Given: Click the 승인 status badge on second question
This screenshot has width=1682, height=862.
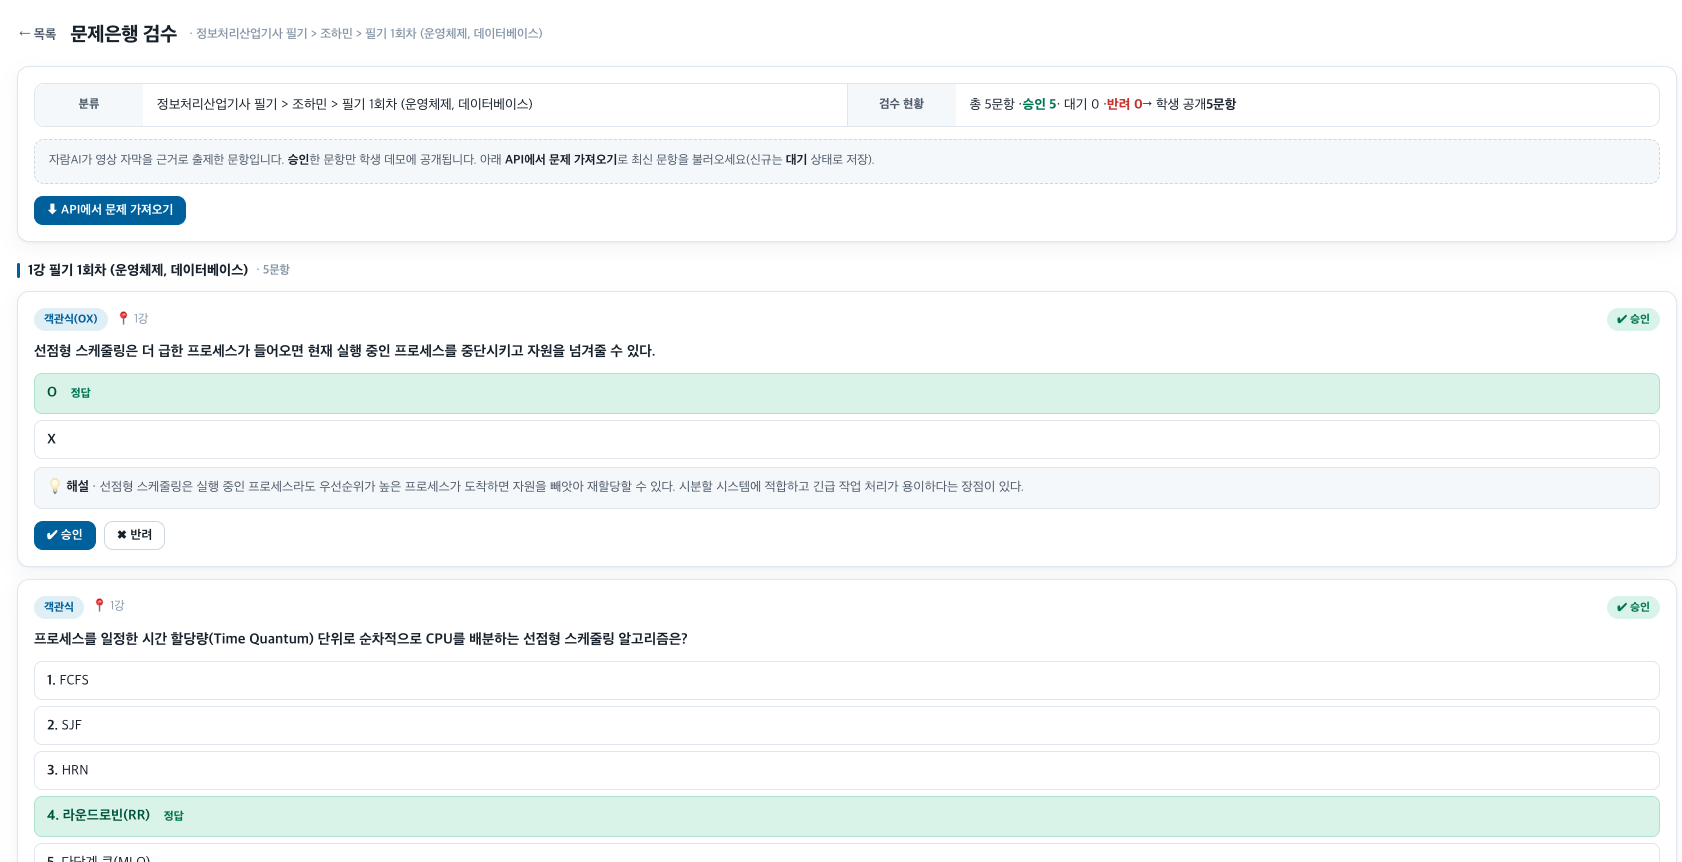Looking at the screenshot, I should (1633, 607).
